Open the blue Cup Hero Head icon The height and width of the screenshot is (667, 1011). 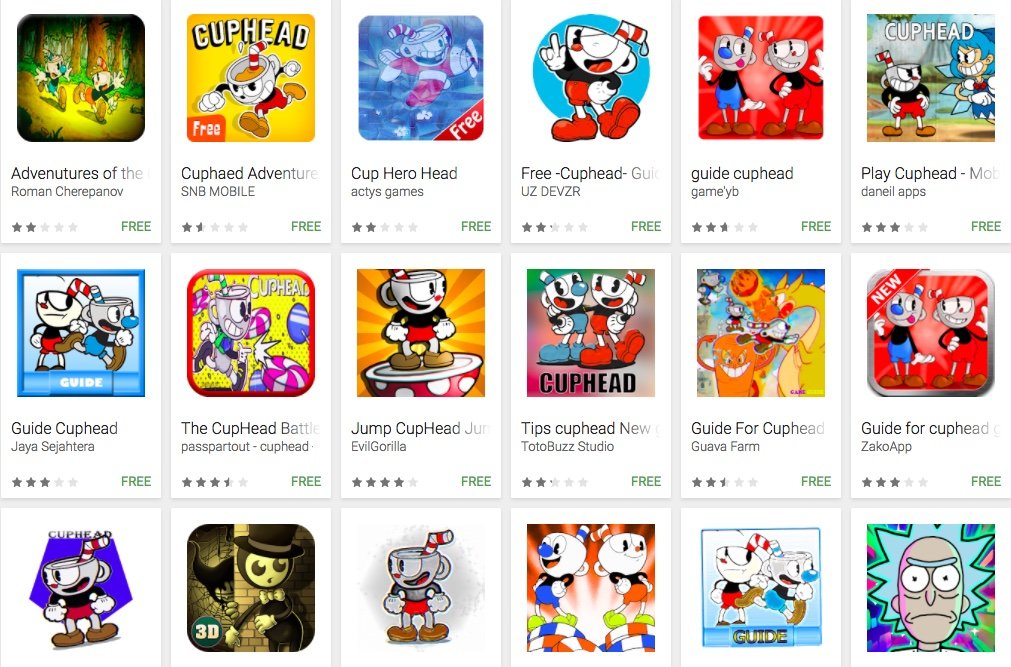click(x=421, y=78)
